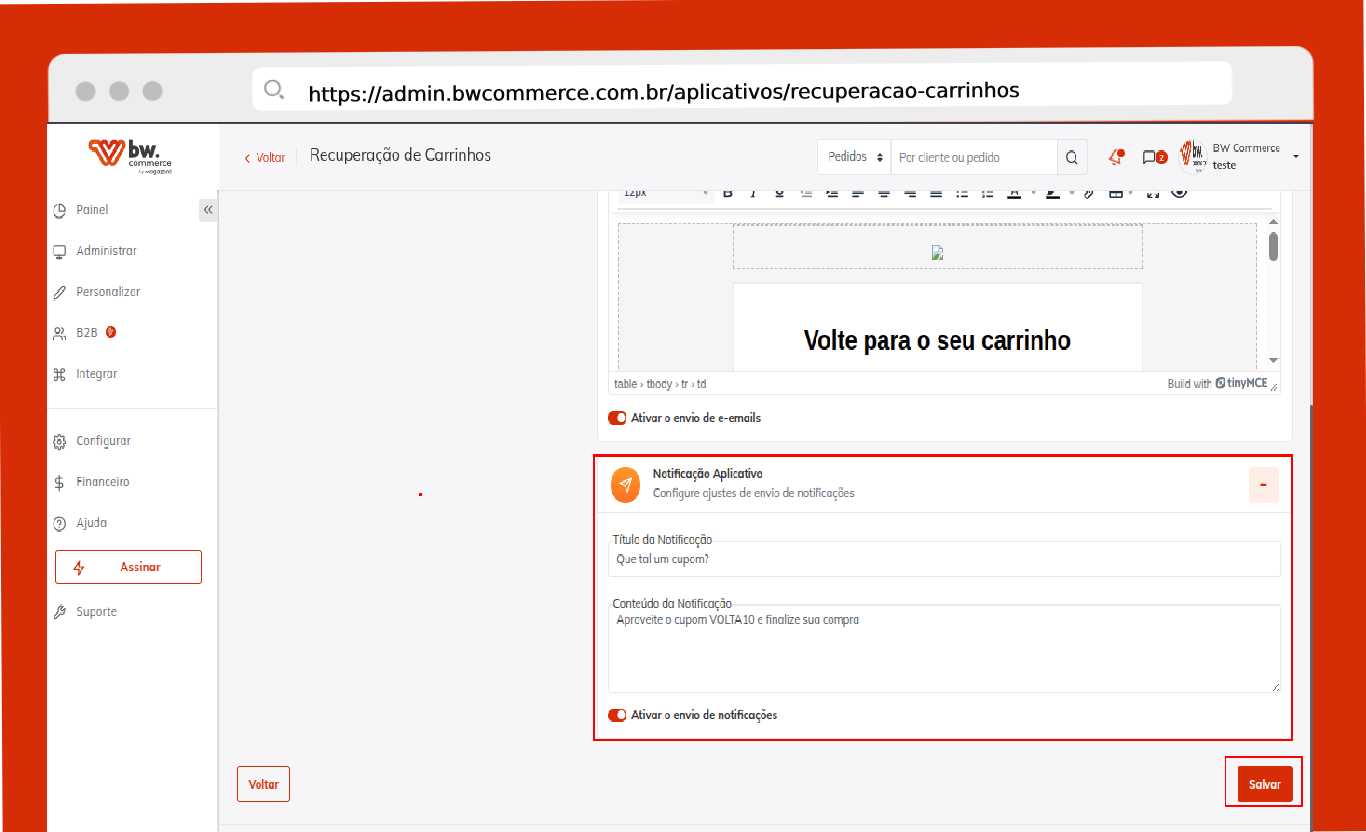The image size is (1366, 832).
Task: Click the Conteúdo da Notificação textarea
Action: pyautogui.click(x=944, y=648)
